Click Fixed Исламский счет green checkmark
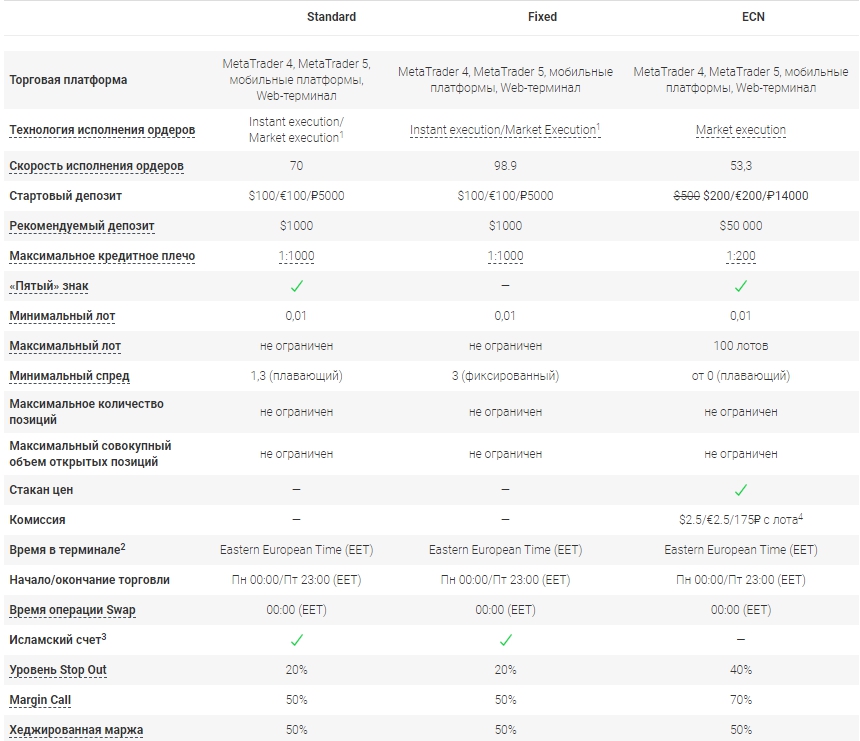 click(505, 640)
